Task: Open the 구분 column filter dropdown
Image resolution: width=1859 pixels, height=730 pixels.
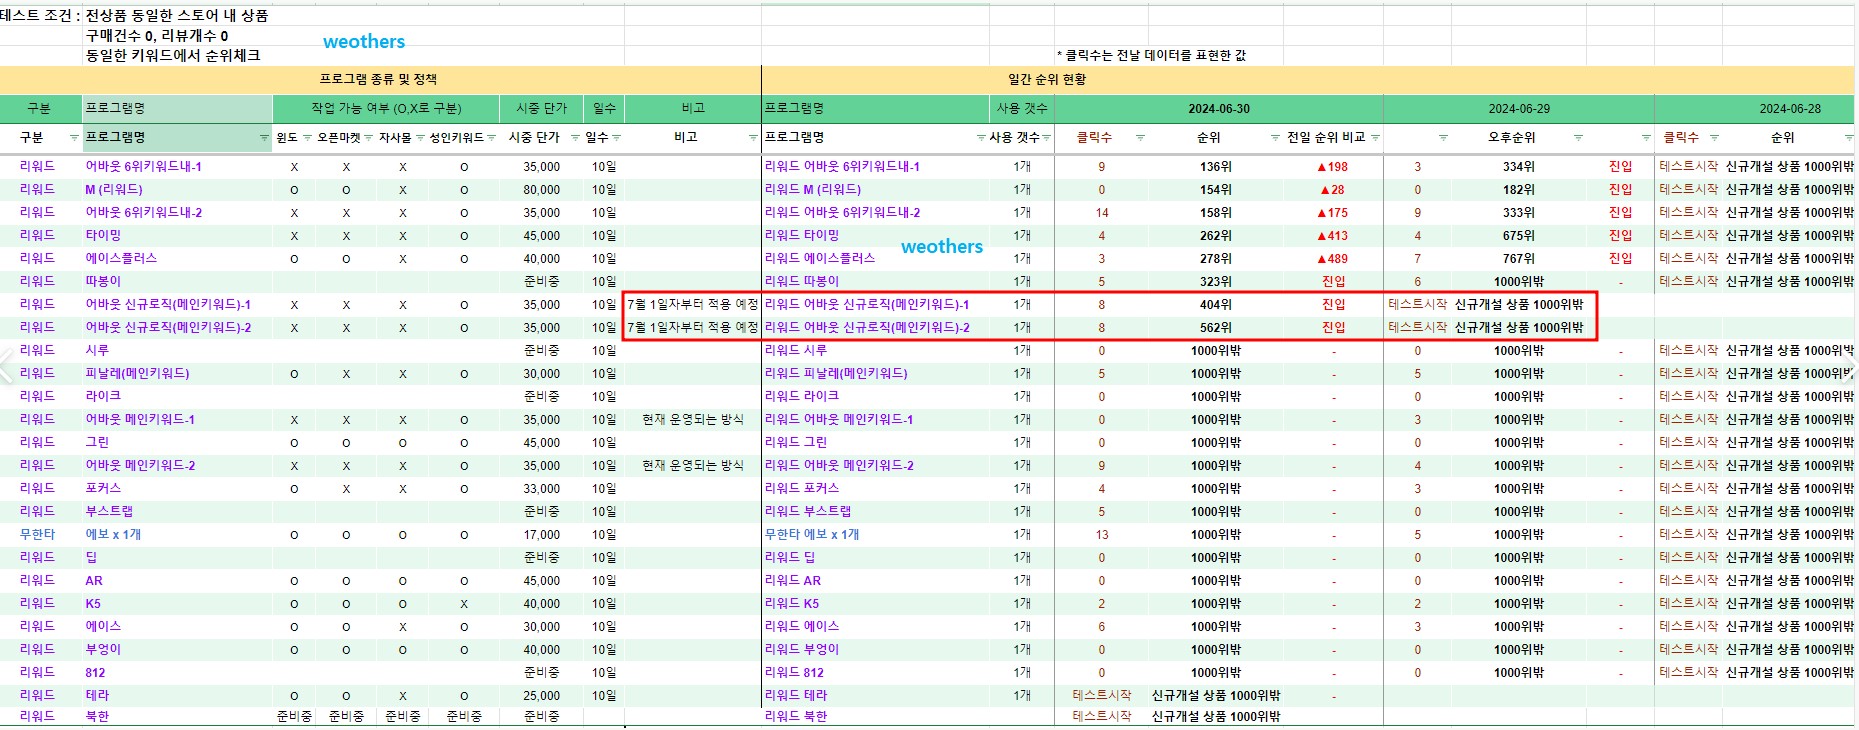Action: coord(74,138)
